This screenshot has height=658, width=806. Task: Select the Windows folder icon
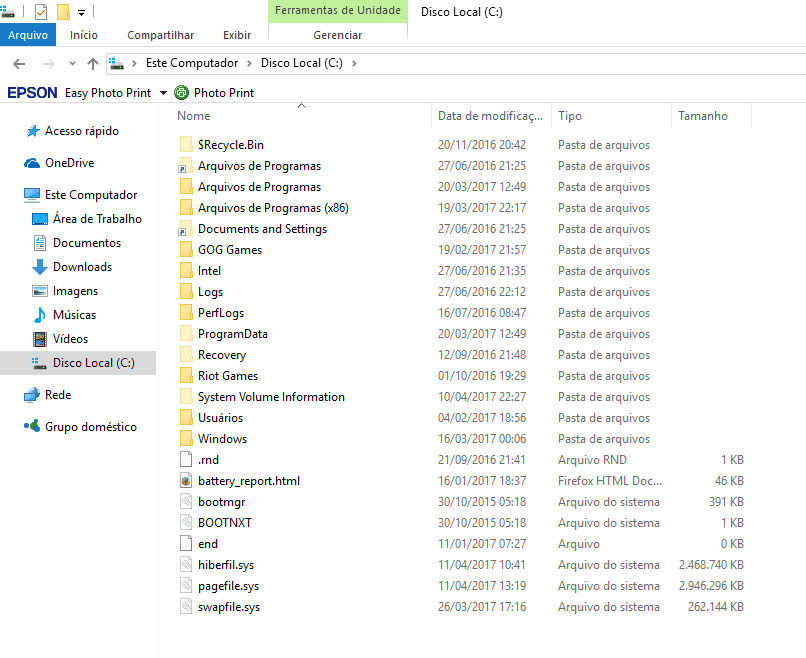point(186,439)
